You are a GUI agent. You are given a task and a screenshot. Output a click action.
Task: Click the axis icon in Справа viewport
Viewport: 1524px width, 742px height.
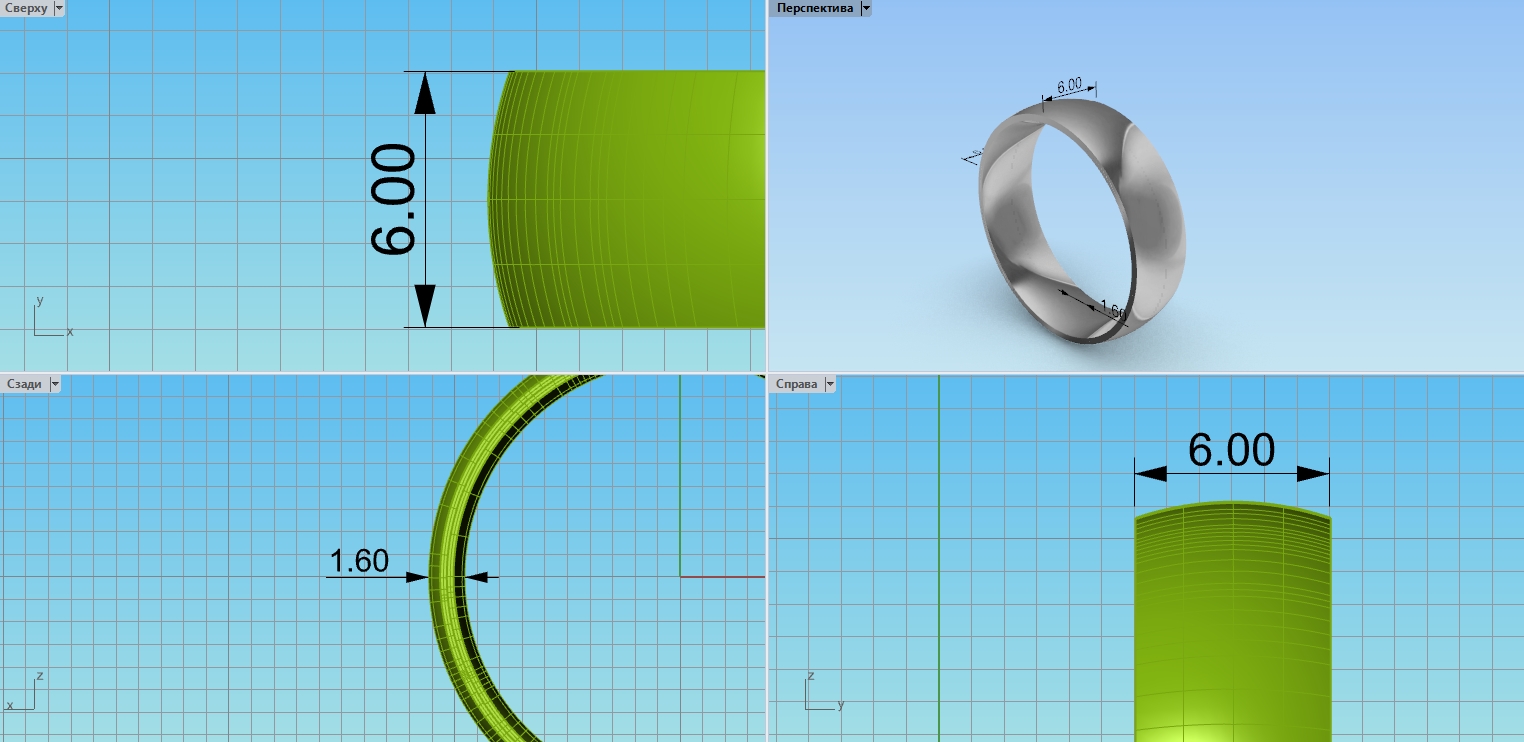click(x=820, y=694)
